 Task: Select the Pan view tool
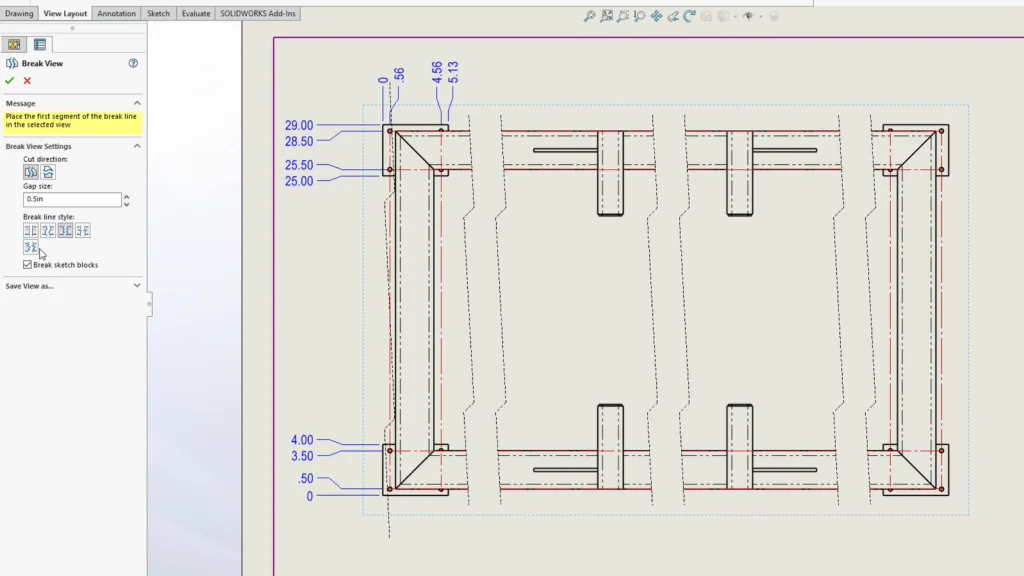click(657, 16)
